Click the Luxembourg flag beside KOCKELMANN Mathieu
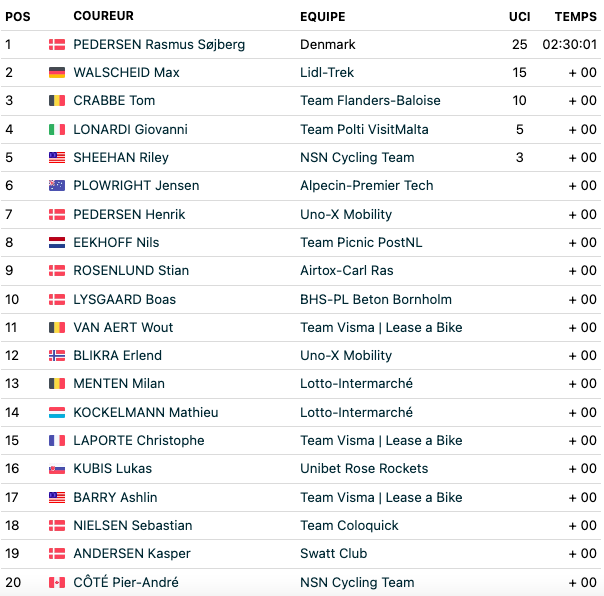 [57, 413]
